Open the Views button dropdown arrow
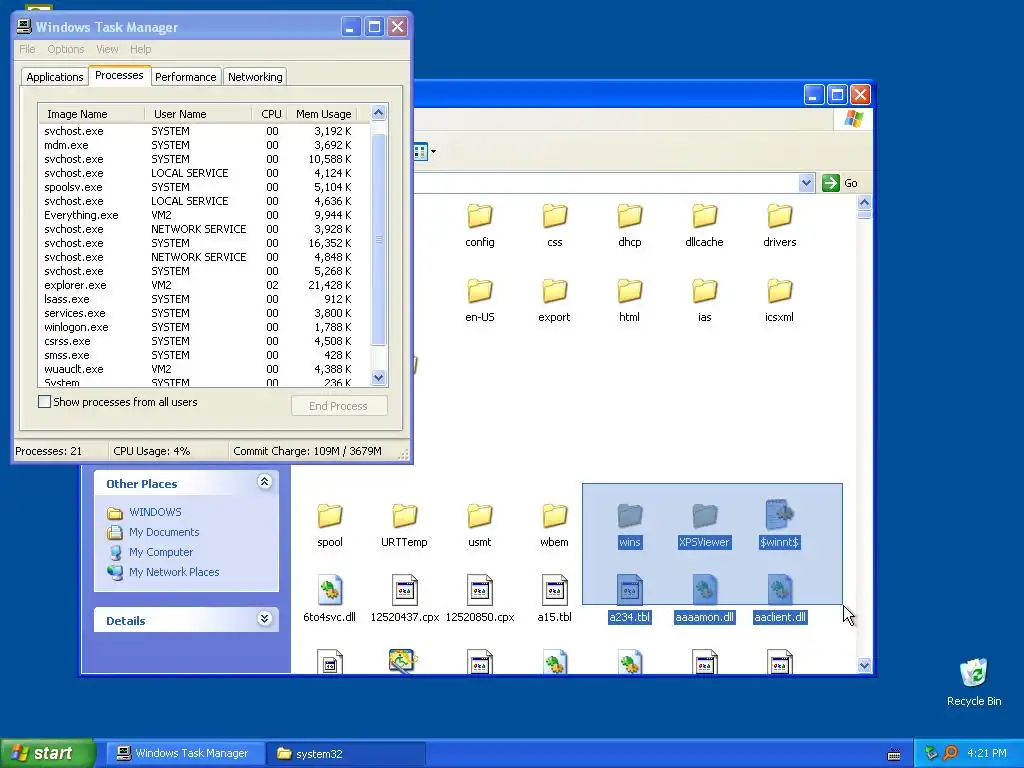This screenshot has height=768, width=1024. [433, 152]
